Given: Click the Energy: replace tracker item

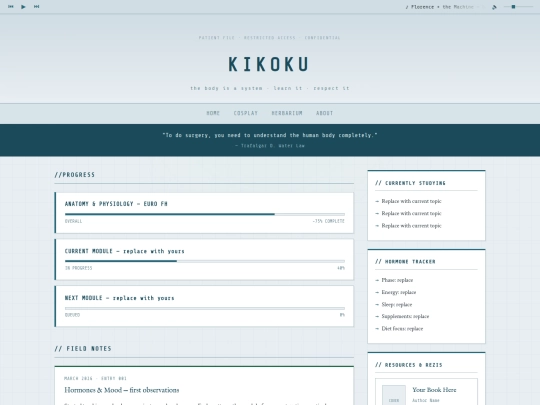Looking at the screenshot, I should click(x=398, y=292).
